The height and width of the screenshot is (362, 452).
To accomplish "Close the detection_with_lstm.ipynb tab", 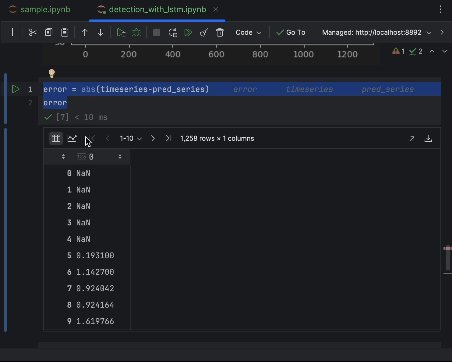I will tap(216, 9).
